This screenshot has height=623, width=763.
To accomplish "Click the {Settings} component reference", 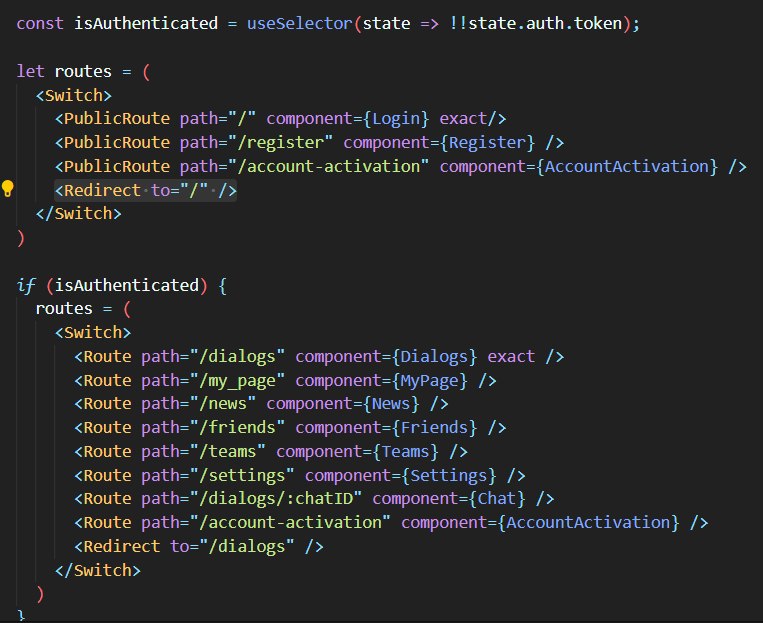I will [x=449, y=475].
